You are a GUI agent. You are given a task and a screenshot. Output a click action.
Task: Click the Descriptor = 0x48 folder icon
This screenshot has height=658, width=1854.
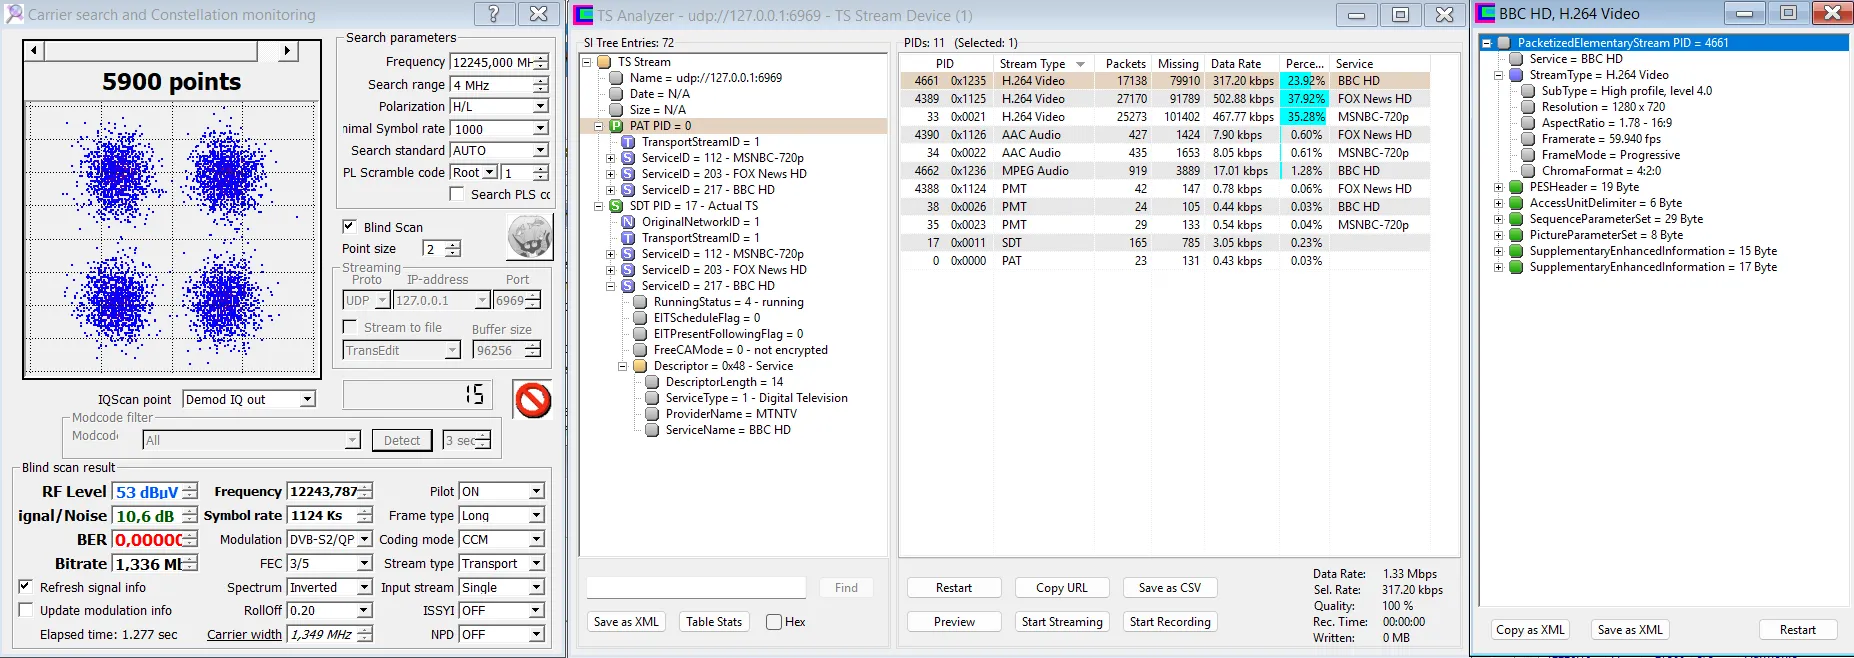(640, 366)
